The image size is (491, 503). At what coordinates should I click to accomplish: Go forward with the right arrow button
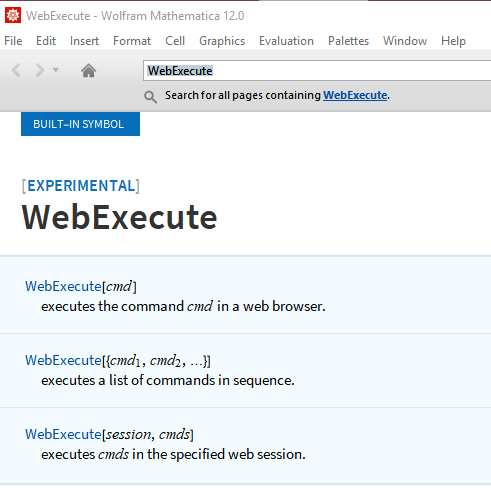(x=40, y=70)
